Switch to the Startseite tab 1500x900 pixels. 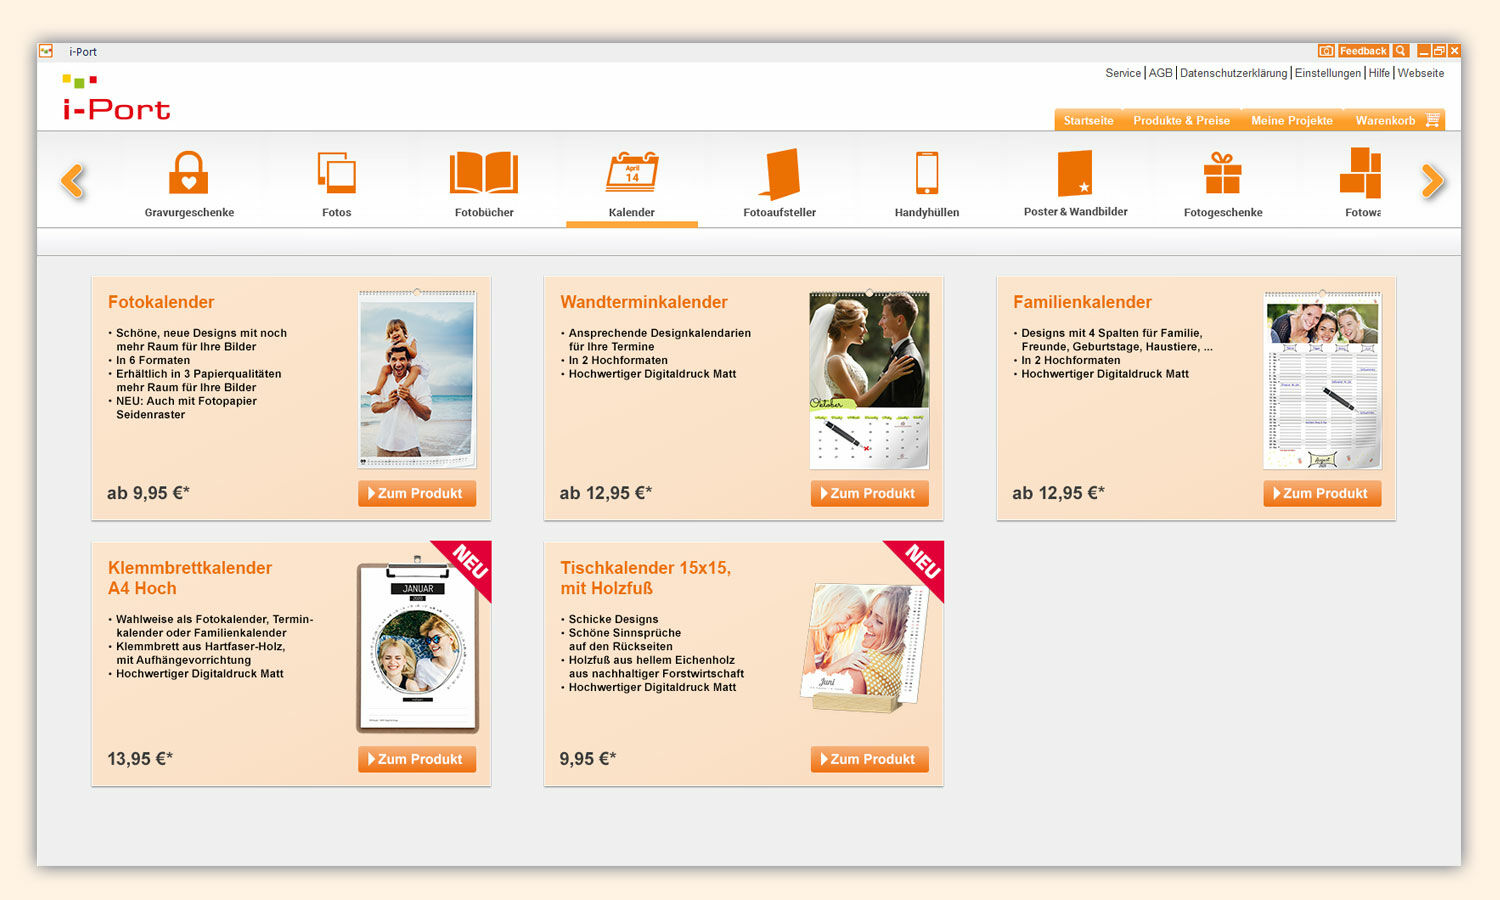pos(1088,121)
